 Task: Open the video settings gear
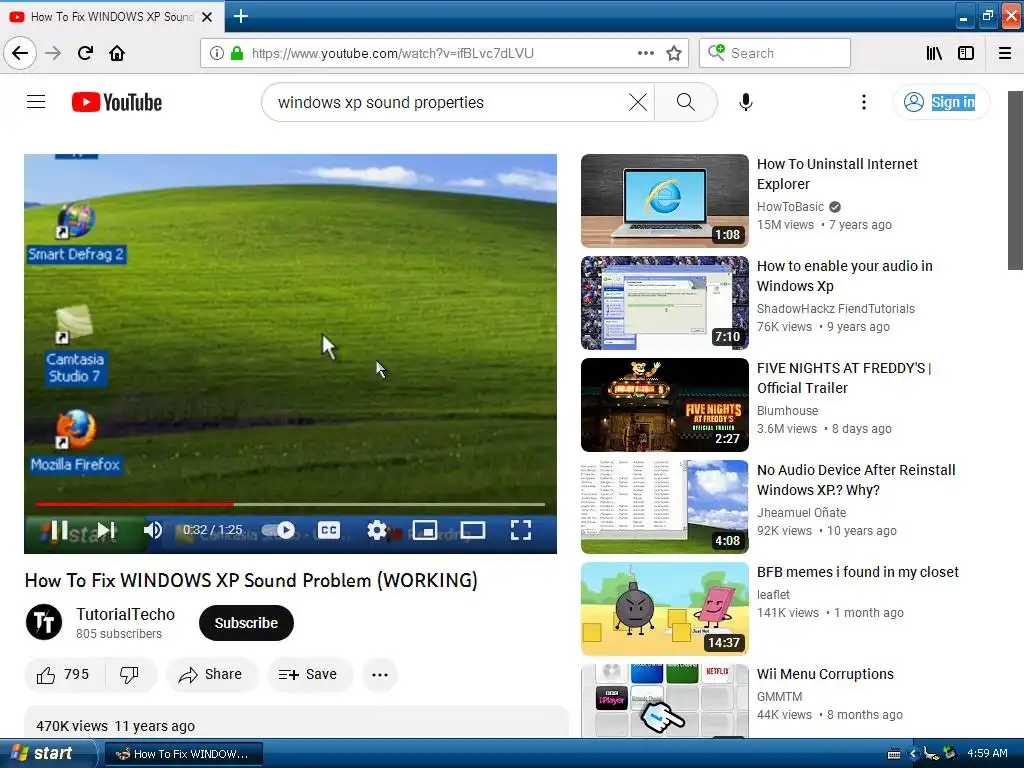[x=377, y=530]
